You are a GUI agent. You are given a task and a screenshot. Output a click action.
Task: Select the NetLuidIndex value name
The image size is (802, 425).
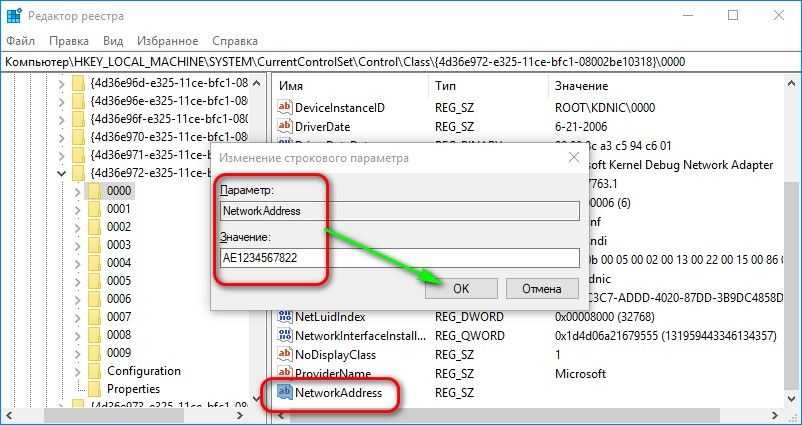point(330,317)
